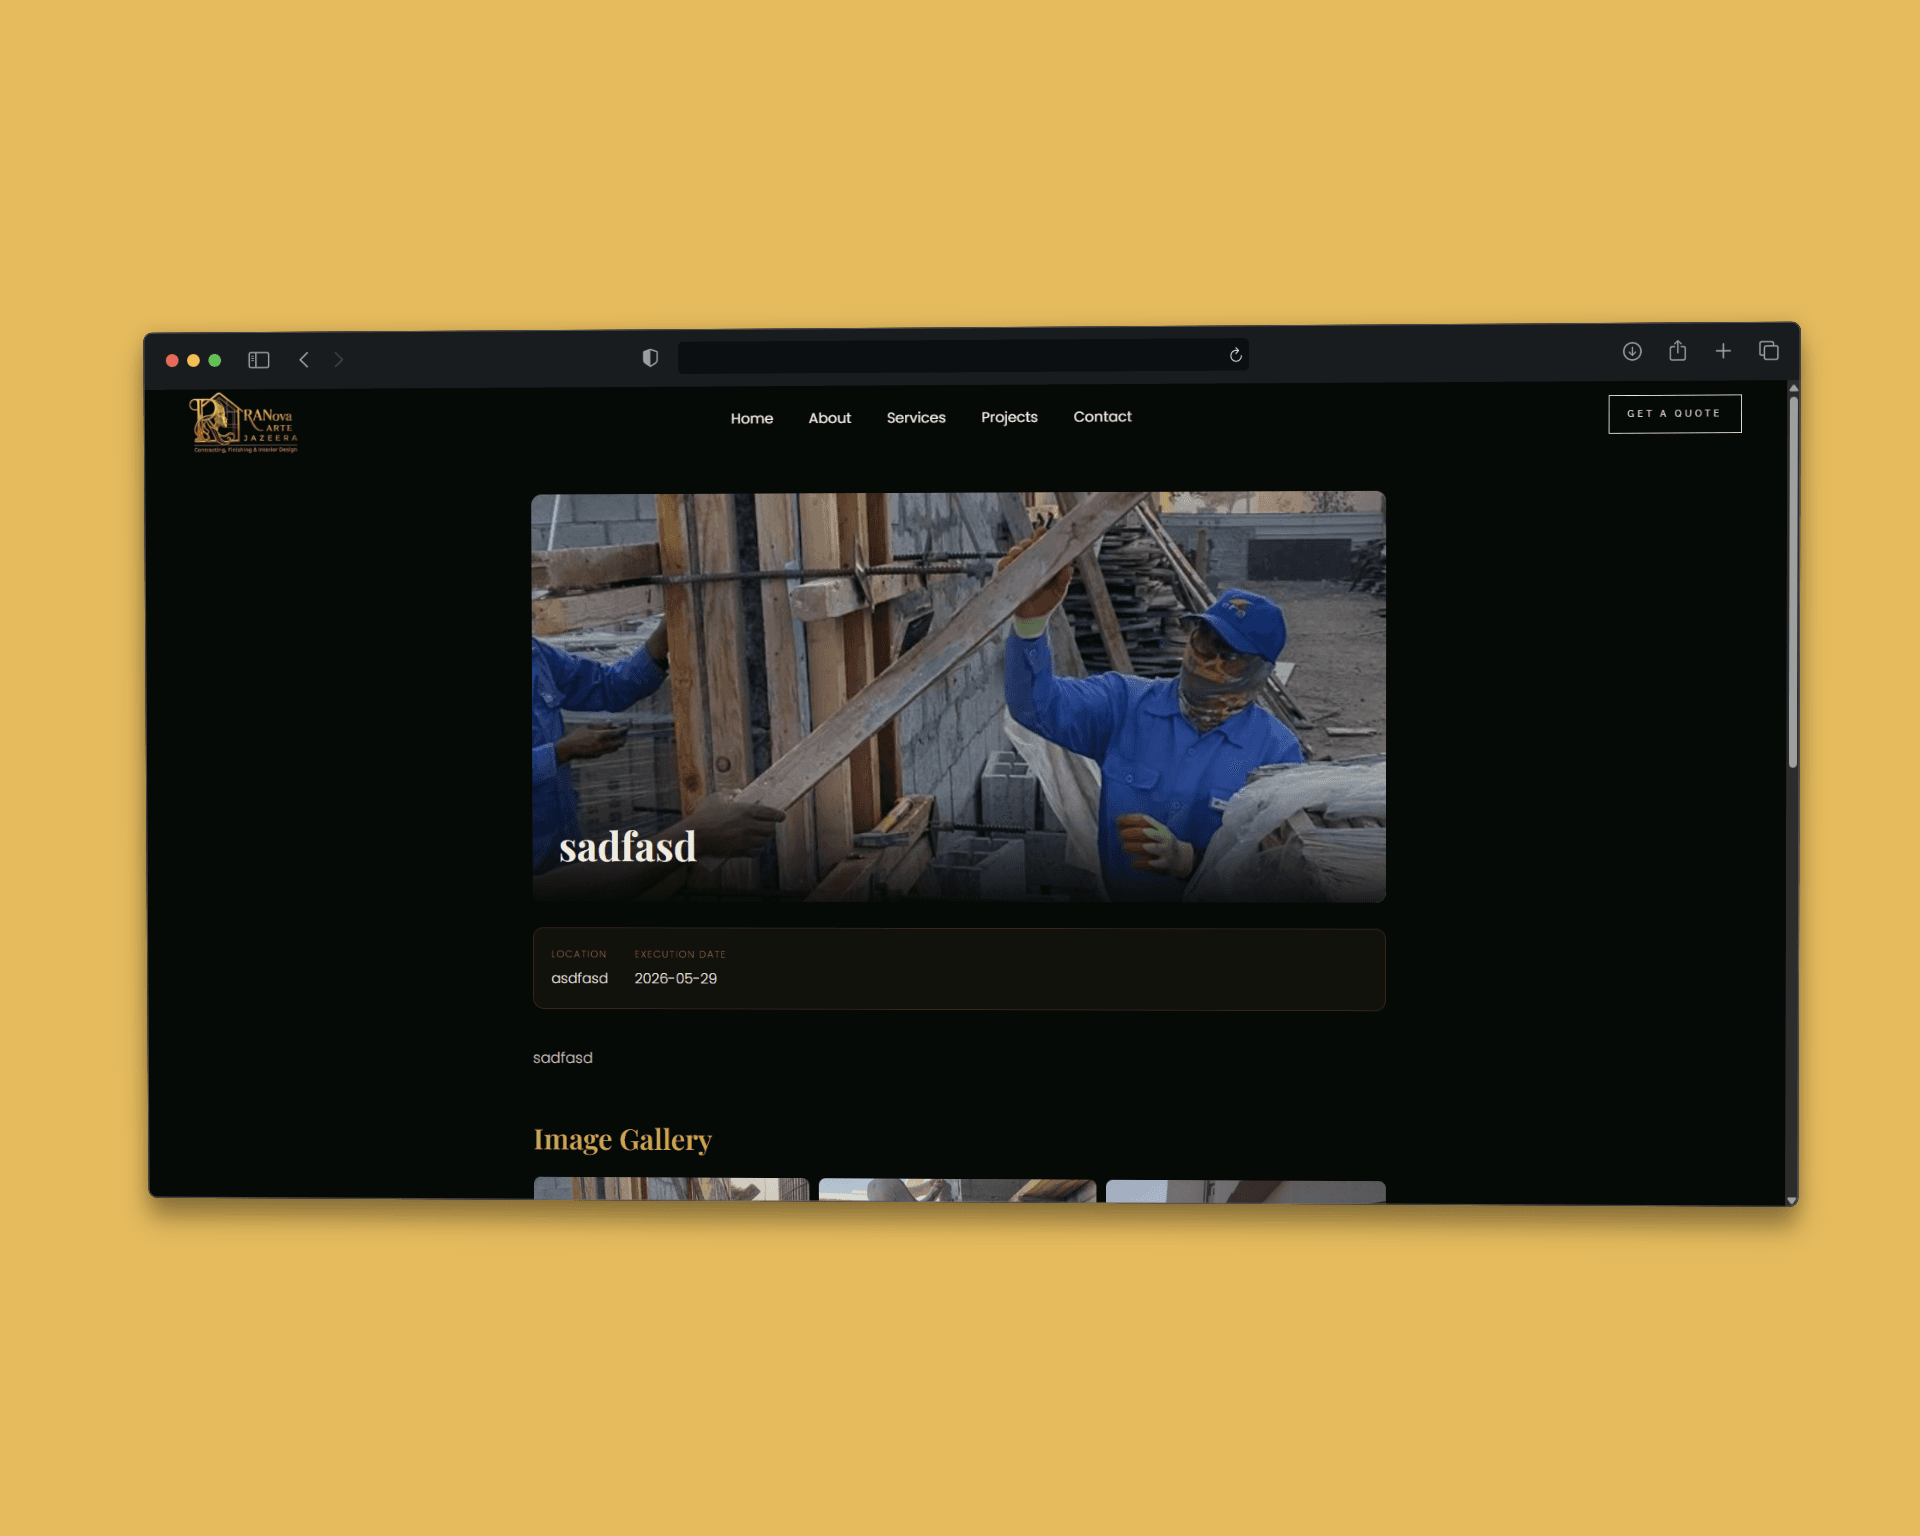Screen dimensions: 1920x1536
Task: Minimize the window with yellow button
Action: click(x=193, y=361)
